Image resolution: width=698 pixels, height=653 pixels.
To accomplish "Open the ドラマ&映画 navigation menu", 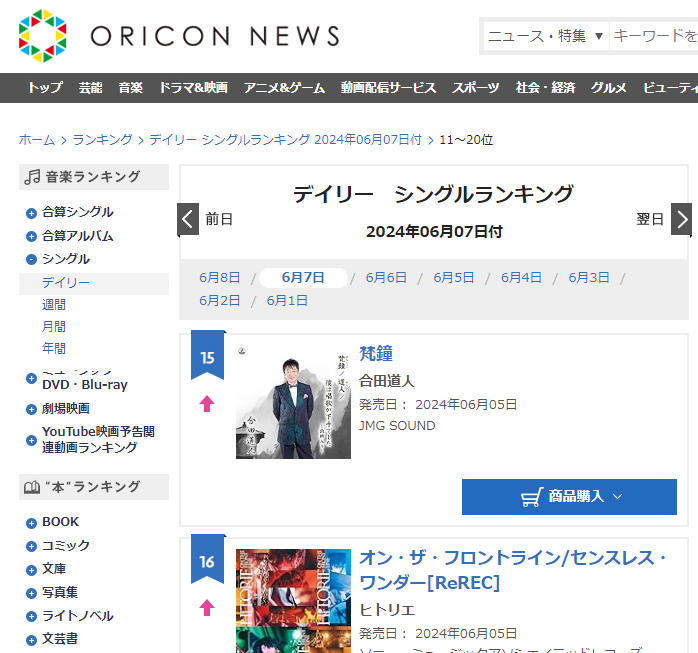I will coord(193,88).
